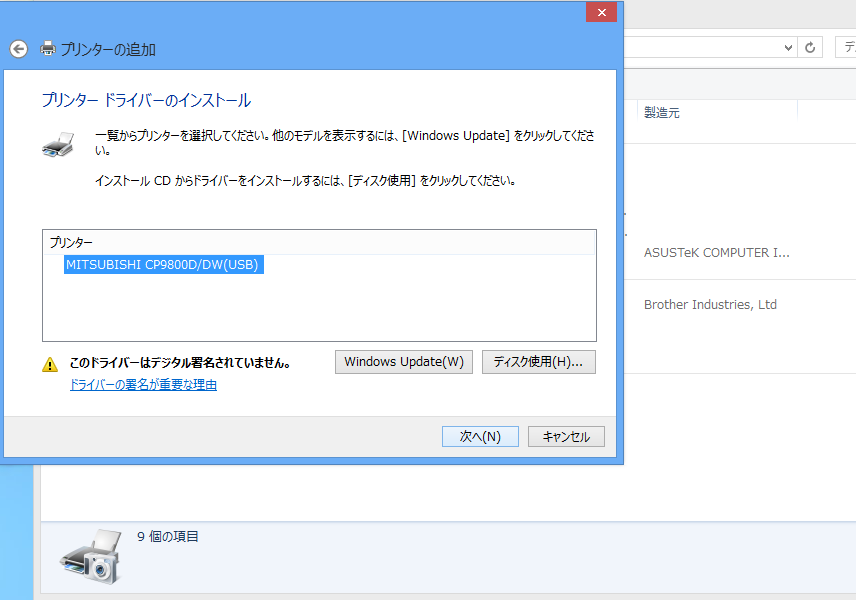
Task: Click the 9 個の項目 status text
Action: click(x=168, y=537)
